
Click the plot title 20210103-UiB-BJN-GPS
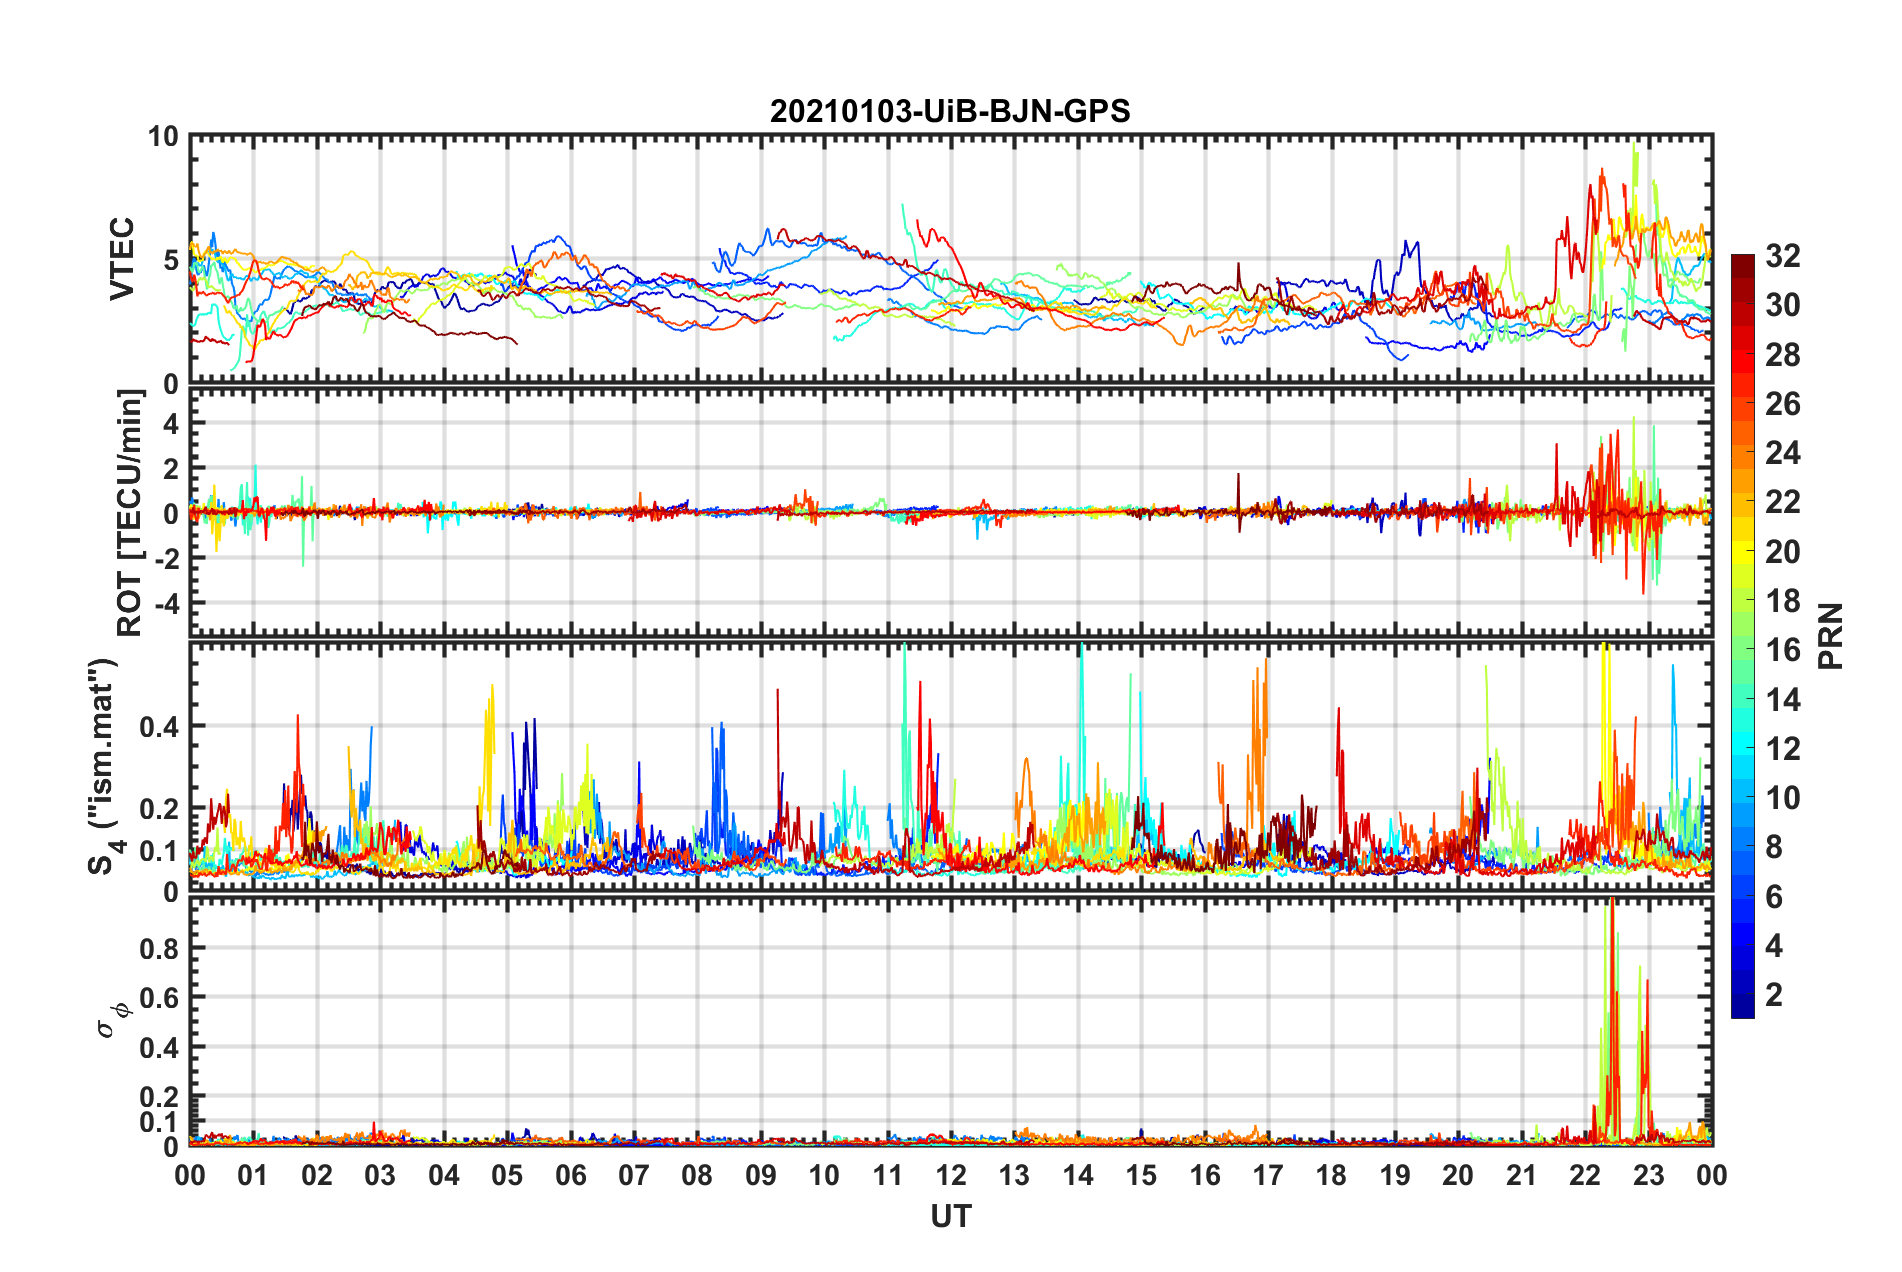(x=950, y=111)
